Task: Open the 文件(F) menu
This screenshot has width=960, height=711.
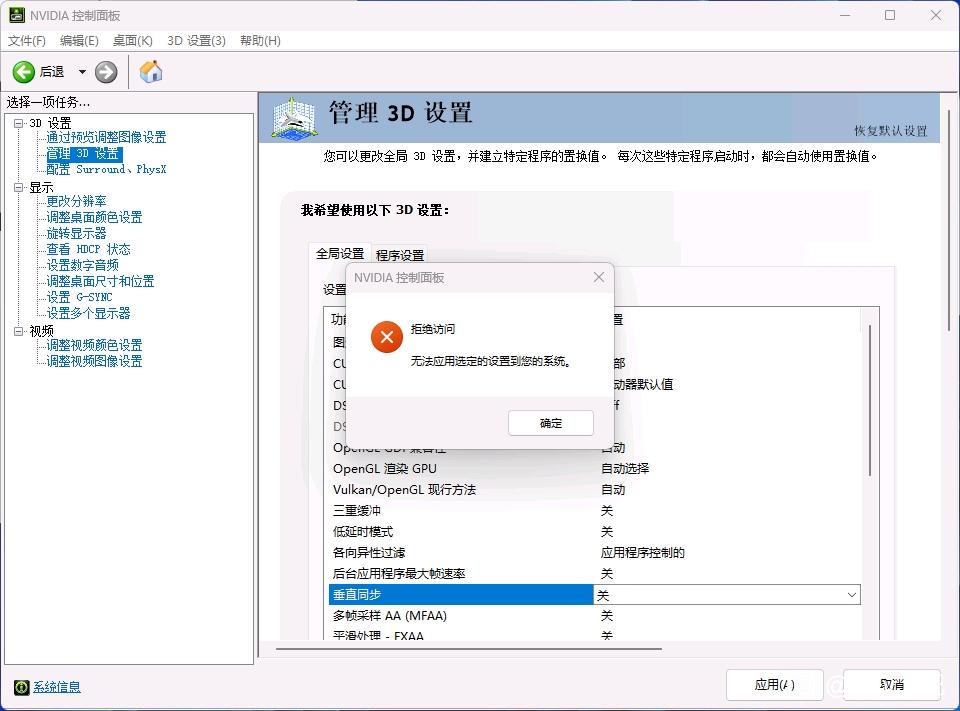Action: 27,40
